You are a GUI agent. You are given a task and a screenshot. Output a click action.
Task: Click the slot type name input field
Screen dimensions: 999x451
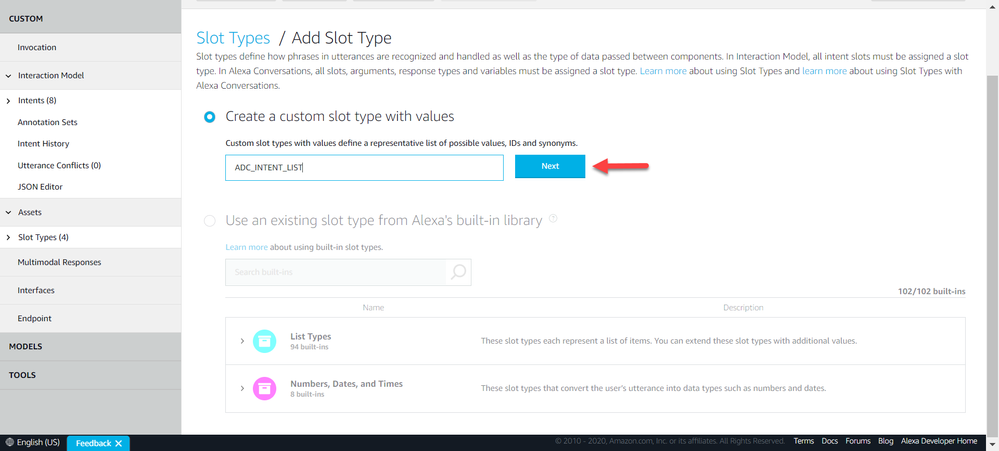click(364, 167)
